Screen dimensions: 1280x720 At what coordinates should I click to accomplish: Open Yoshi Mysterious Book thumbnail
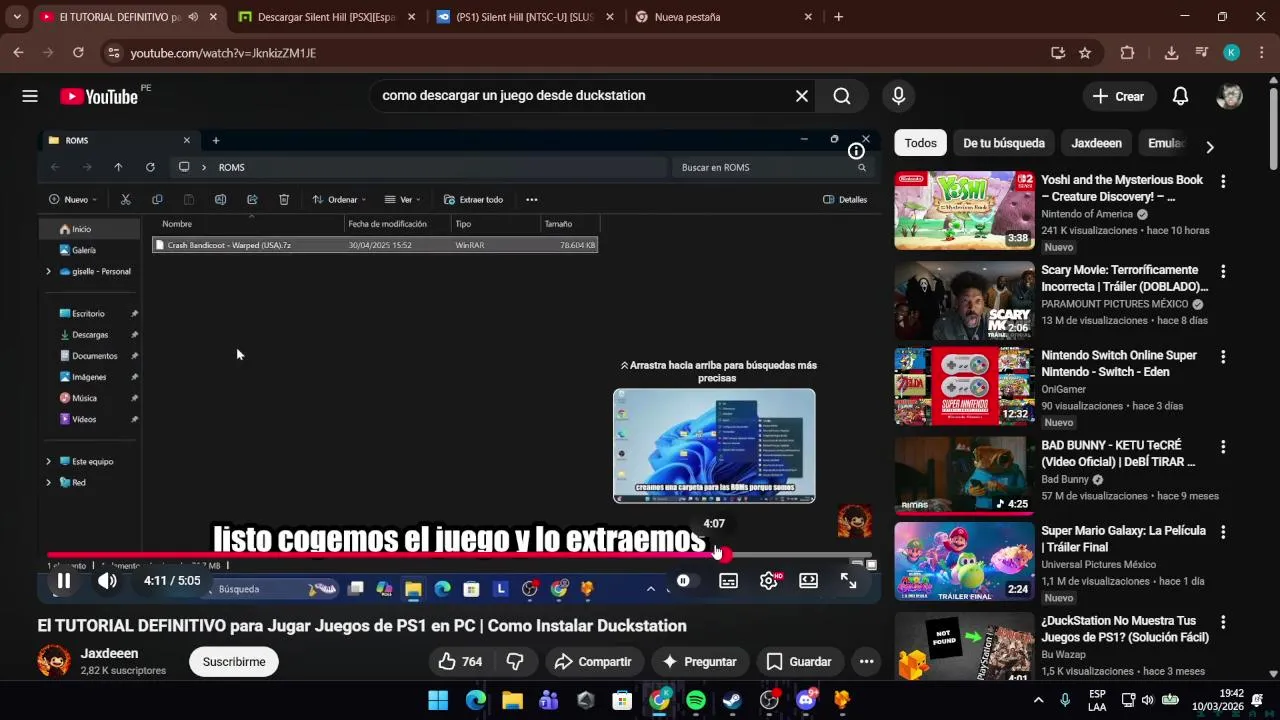pyautogui.click(x=964, y=210)
